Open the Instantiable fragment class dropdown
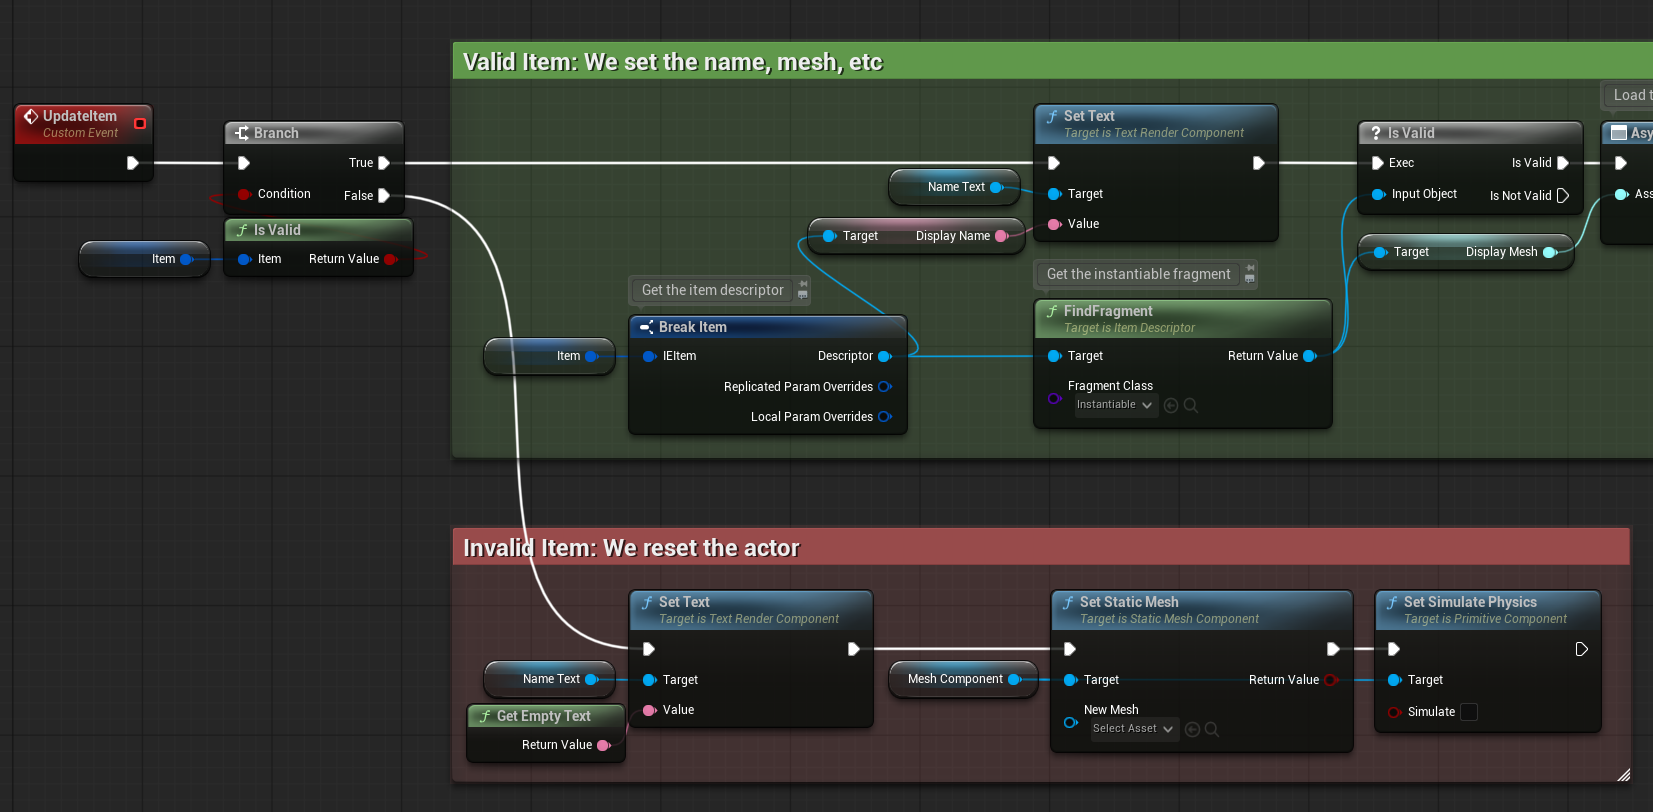 (1114, 405)
